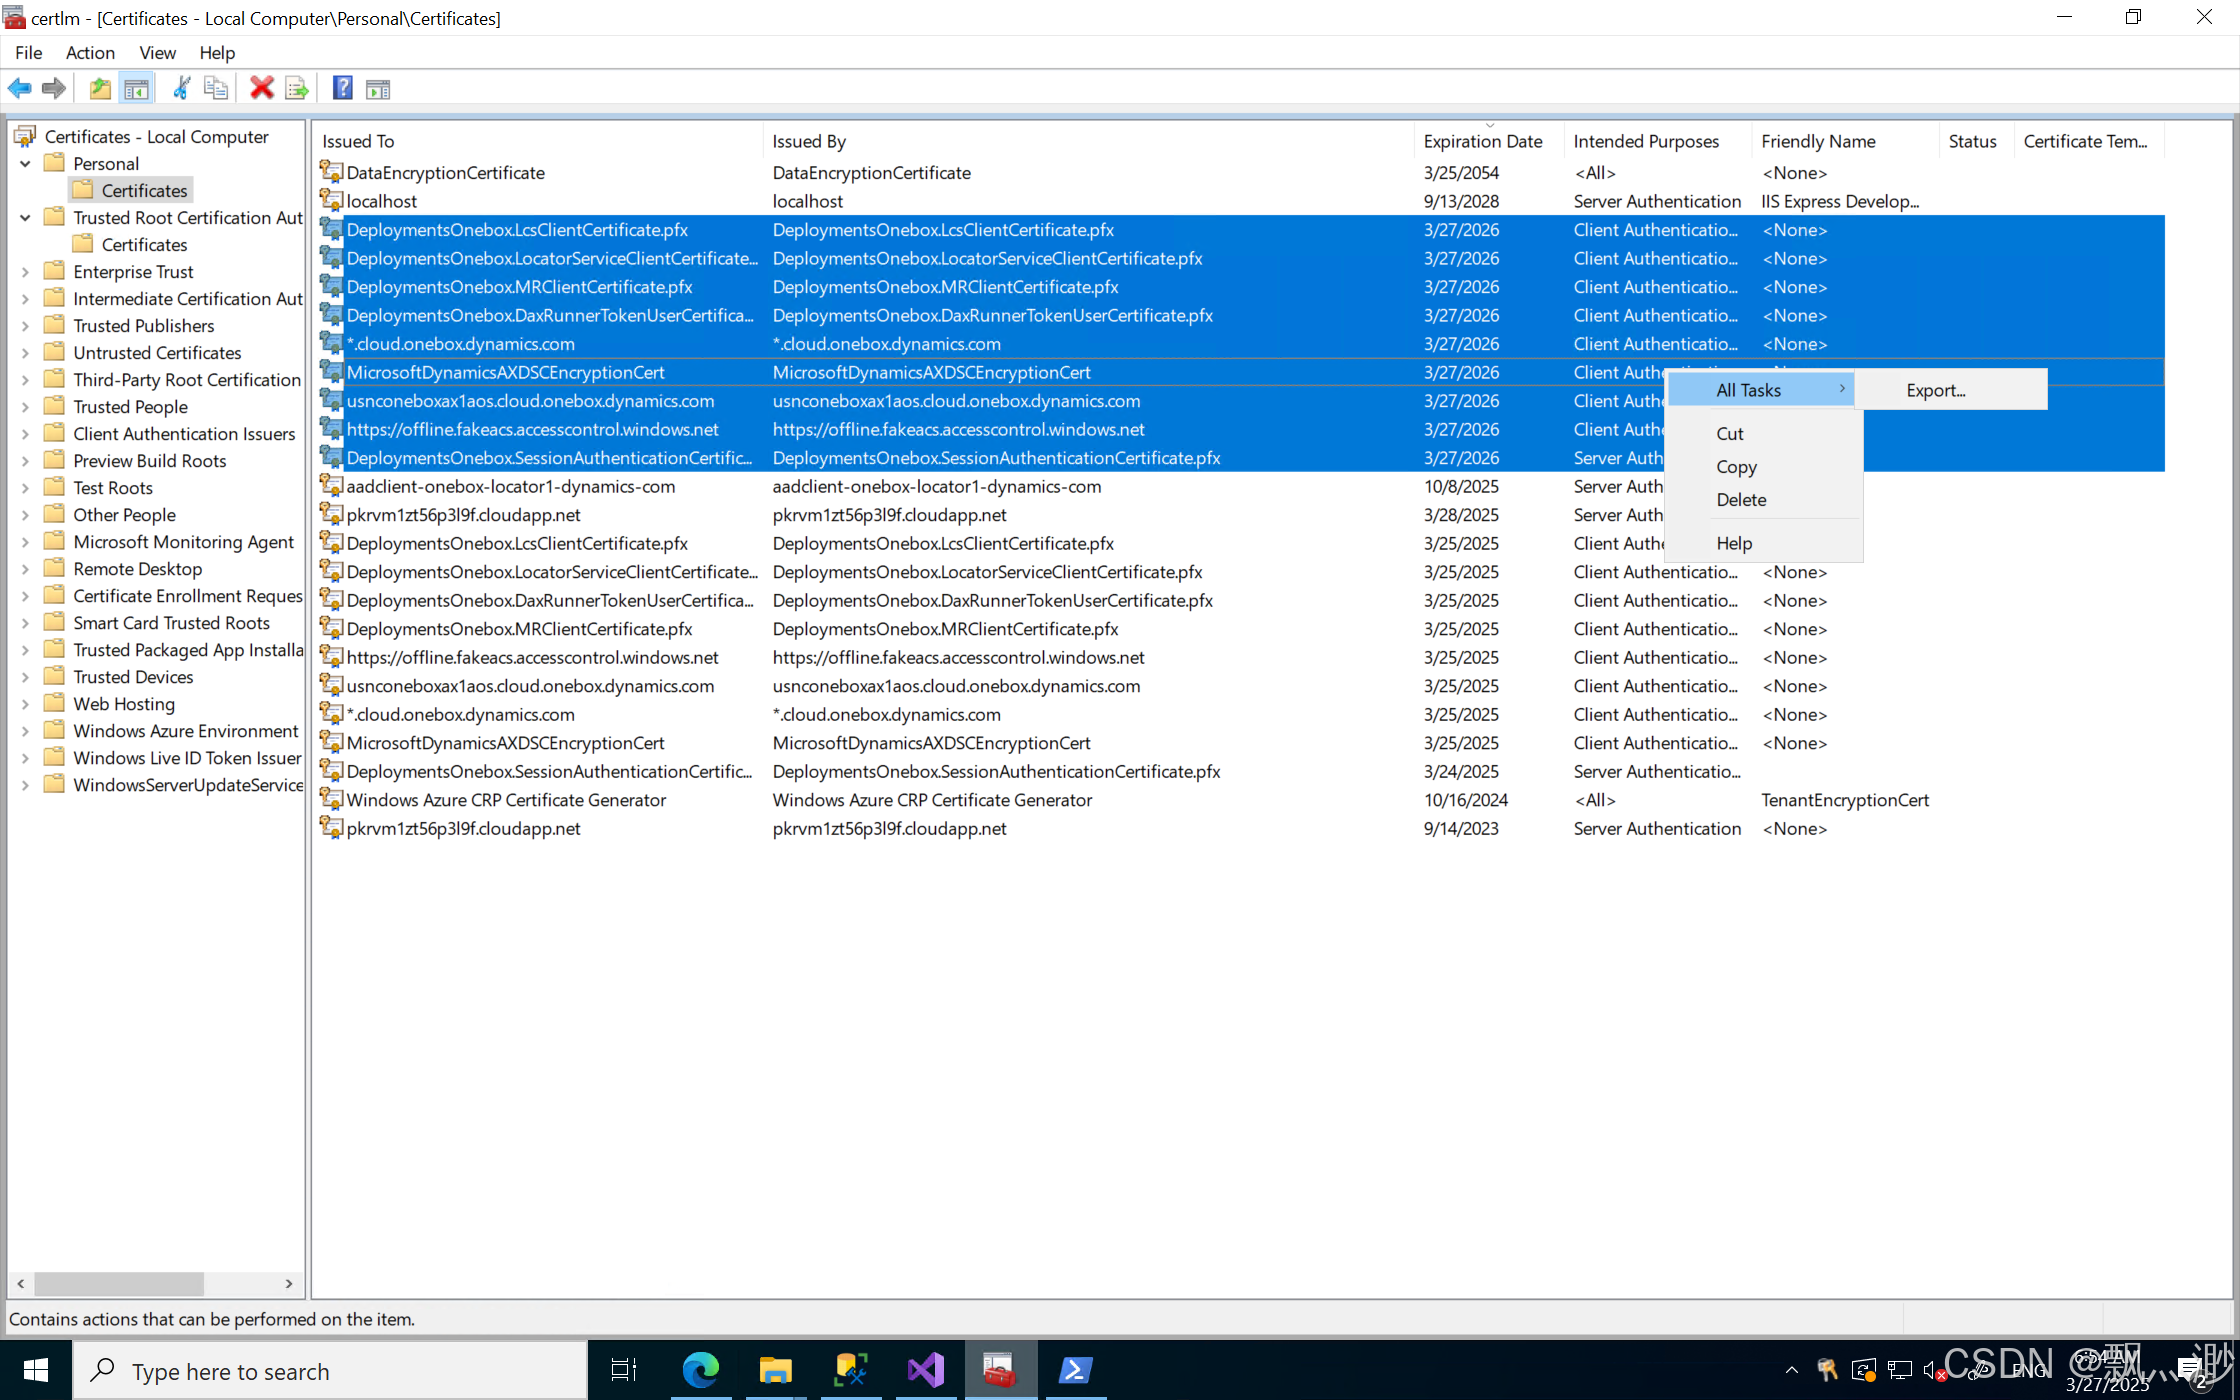The image size is (2240, 1400).
Task: Click the blue Help question mark icon
Action: [x=342, y=89]
